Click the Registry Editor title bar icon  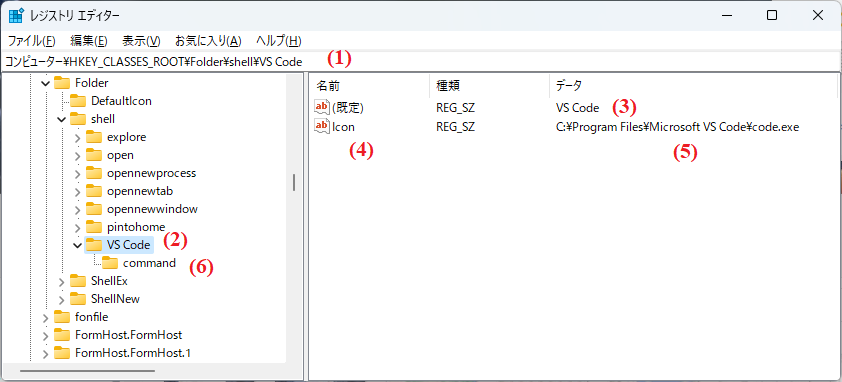[x=16, y=16]
